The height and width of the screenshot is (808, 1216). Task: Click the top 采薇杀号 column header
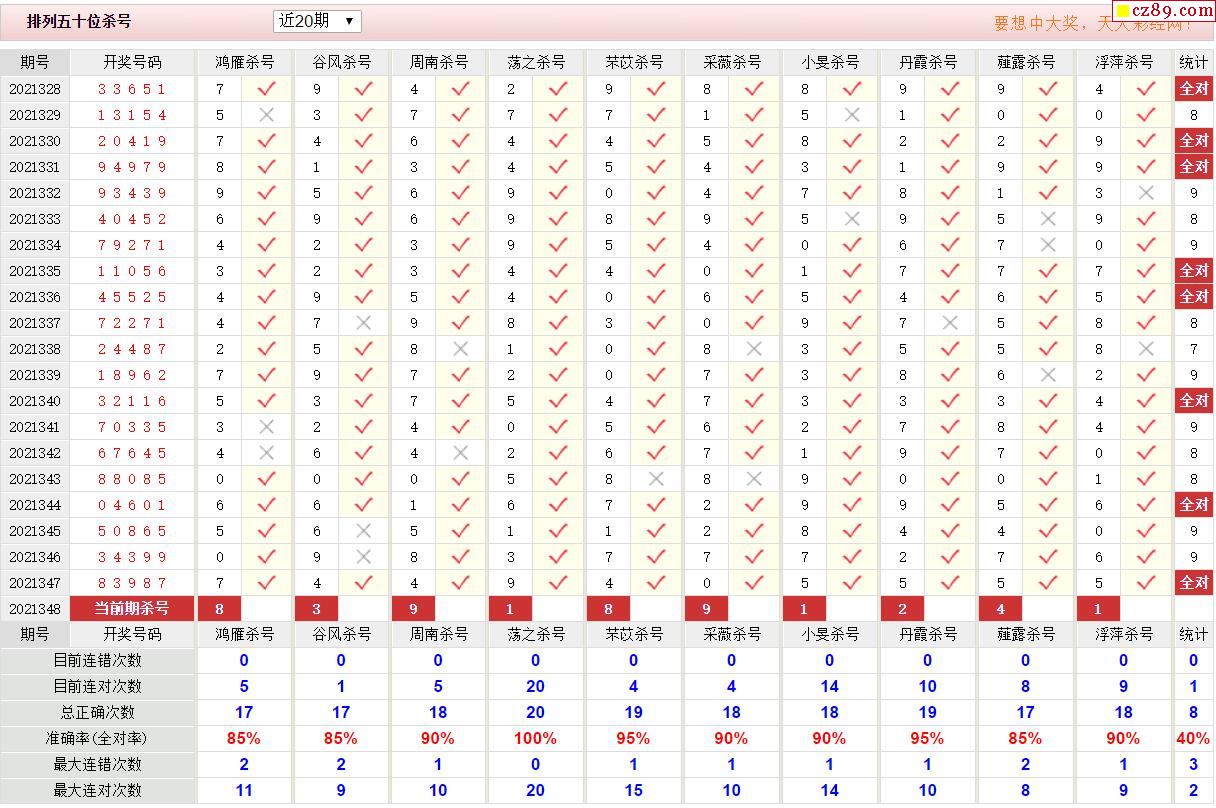733,62
